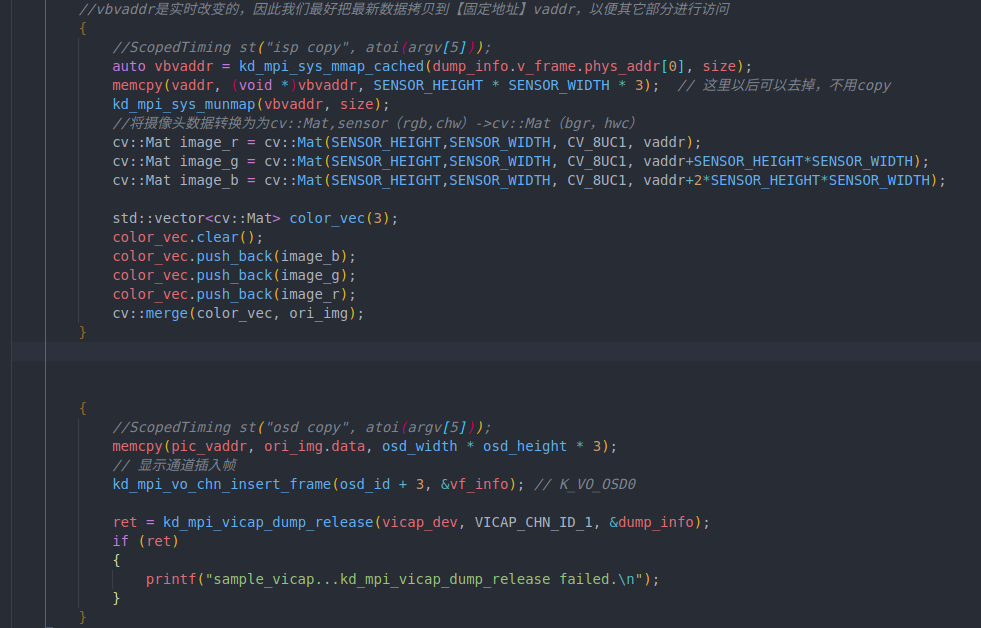Click kd_mpi_vo_chn_insert_frame call
The height and width of the screenshot is (628, 981).
(318, 485)
